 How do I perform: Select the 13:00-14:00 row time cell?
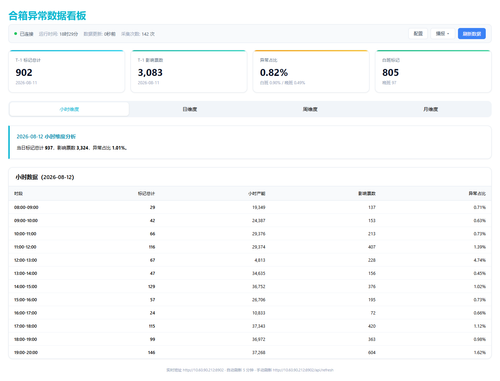[x=25, y=273]
